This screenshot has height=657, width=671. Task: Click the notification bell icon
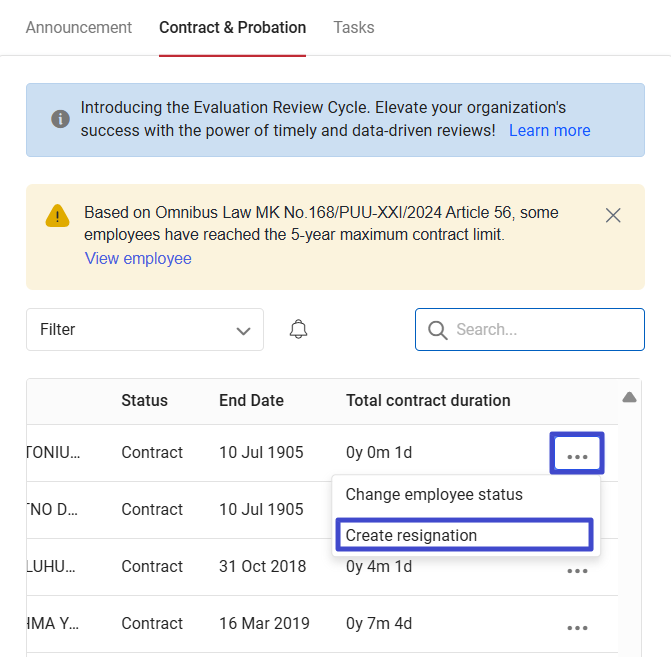(x=298, y=329)
